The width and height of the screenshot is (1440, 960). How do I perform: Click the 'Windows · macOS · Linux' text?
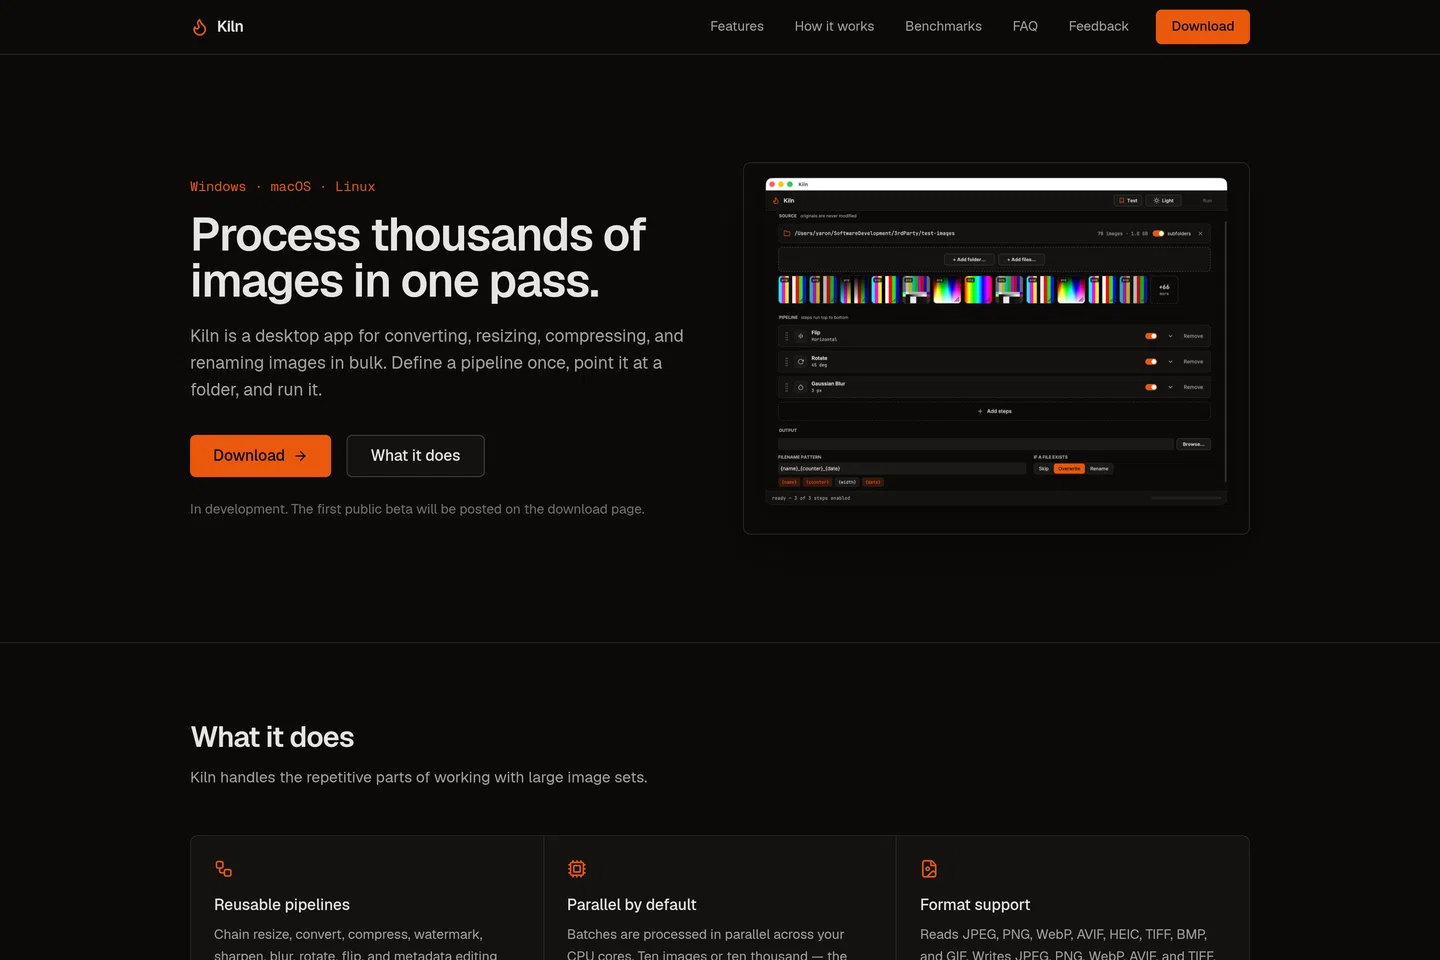click(x=283, y=187)
